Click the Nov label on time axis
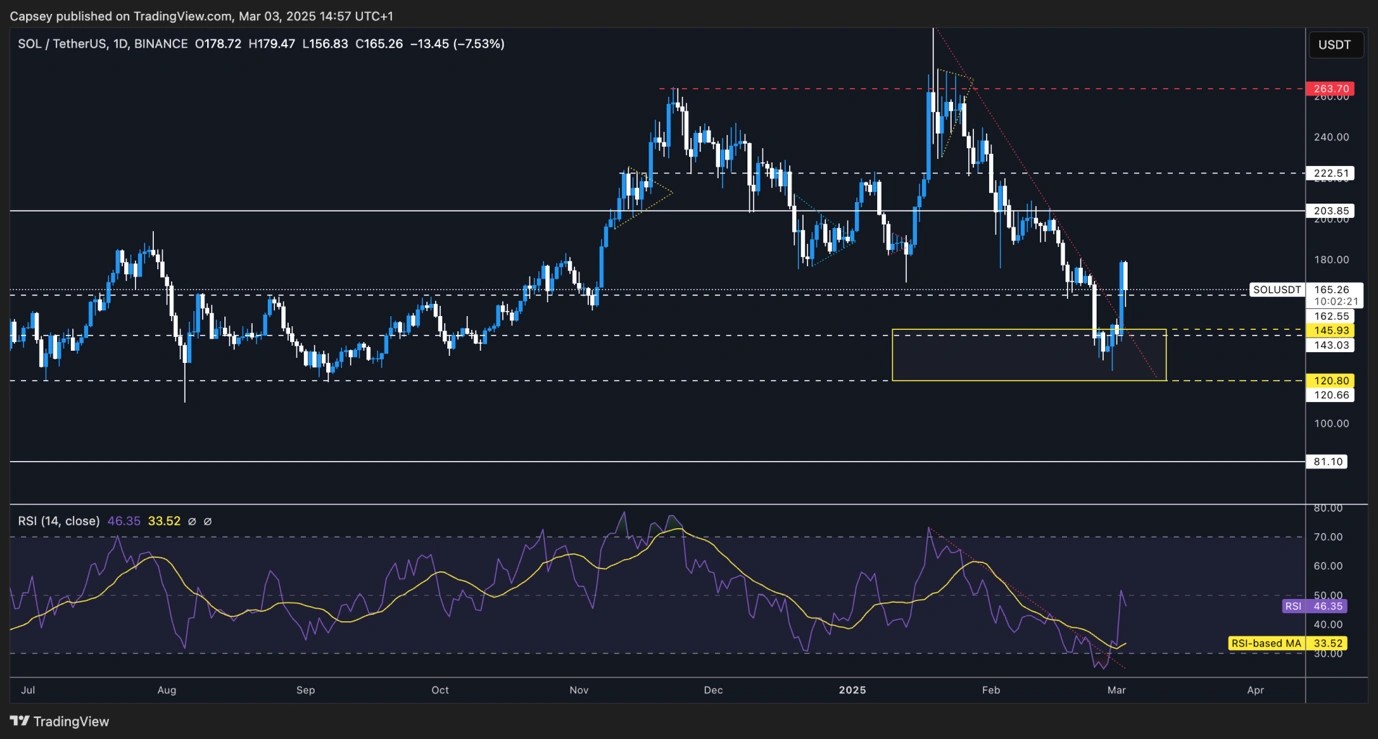 click(x=579, y=690)
